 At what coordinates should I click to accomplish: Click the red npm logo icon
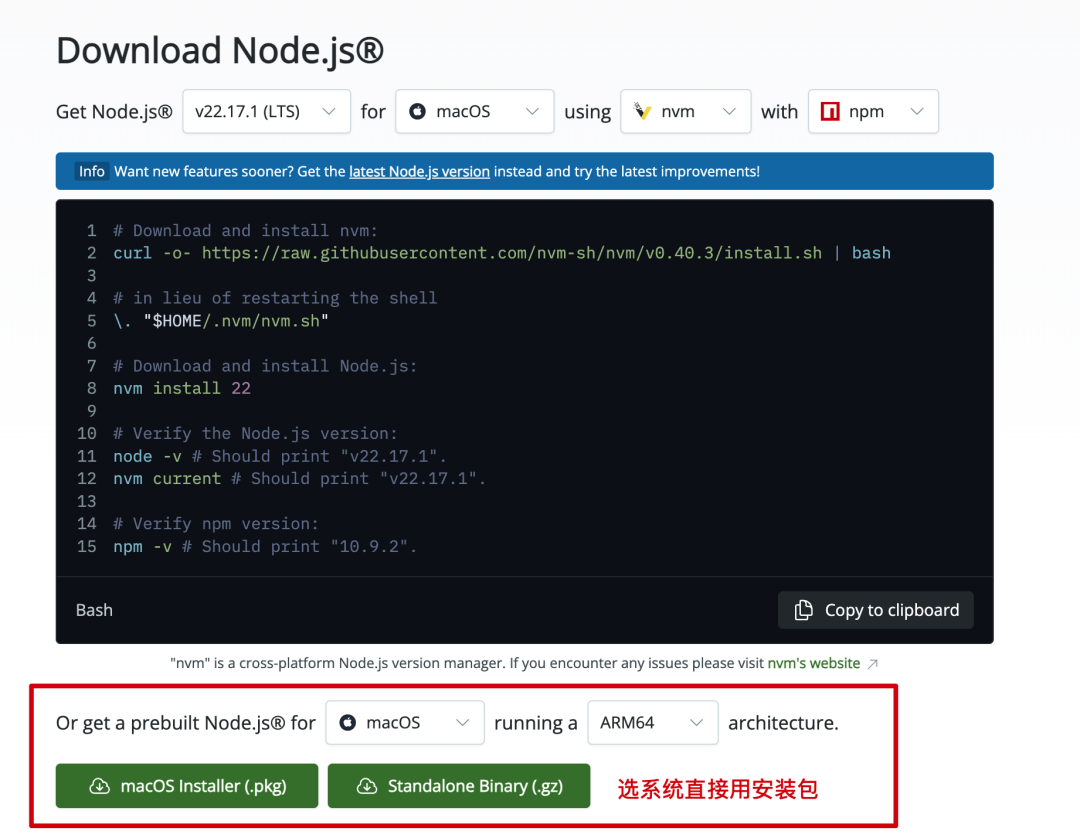click(830, 112)
